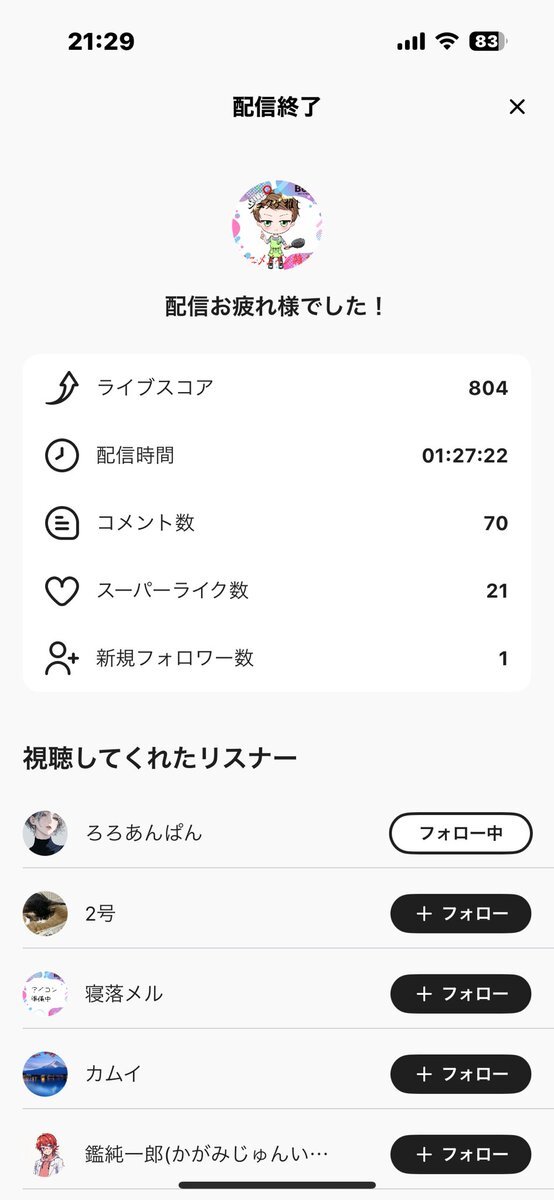Follow the listener 寝落メル
The height and width of the screenshot is (1200, 554).
[460, 994]
